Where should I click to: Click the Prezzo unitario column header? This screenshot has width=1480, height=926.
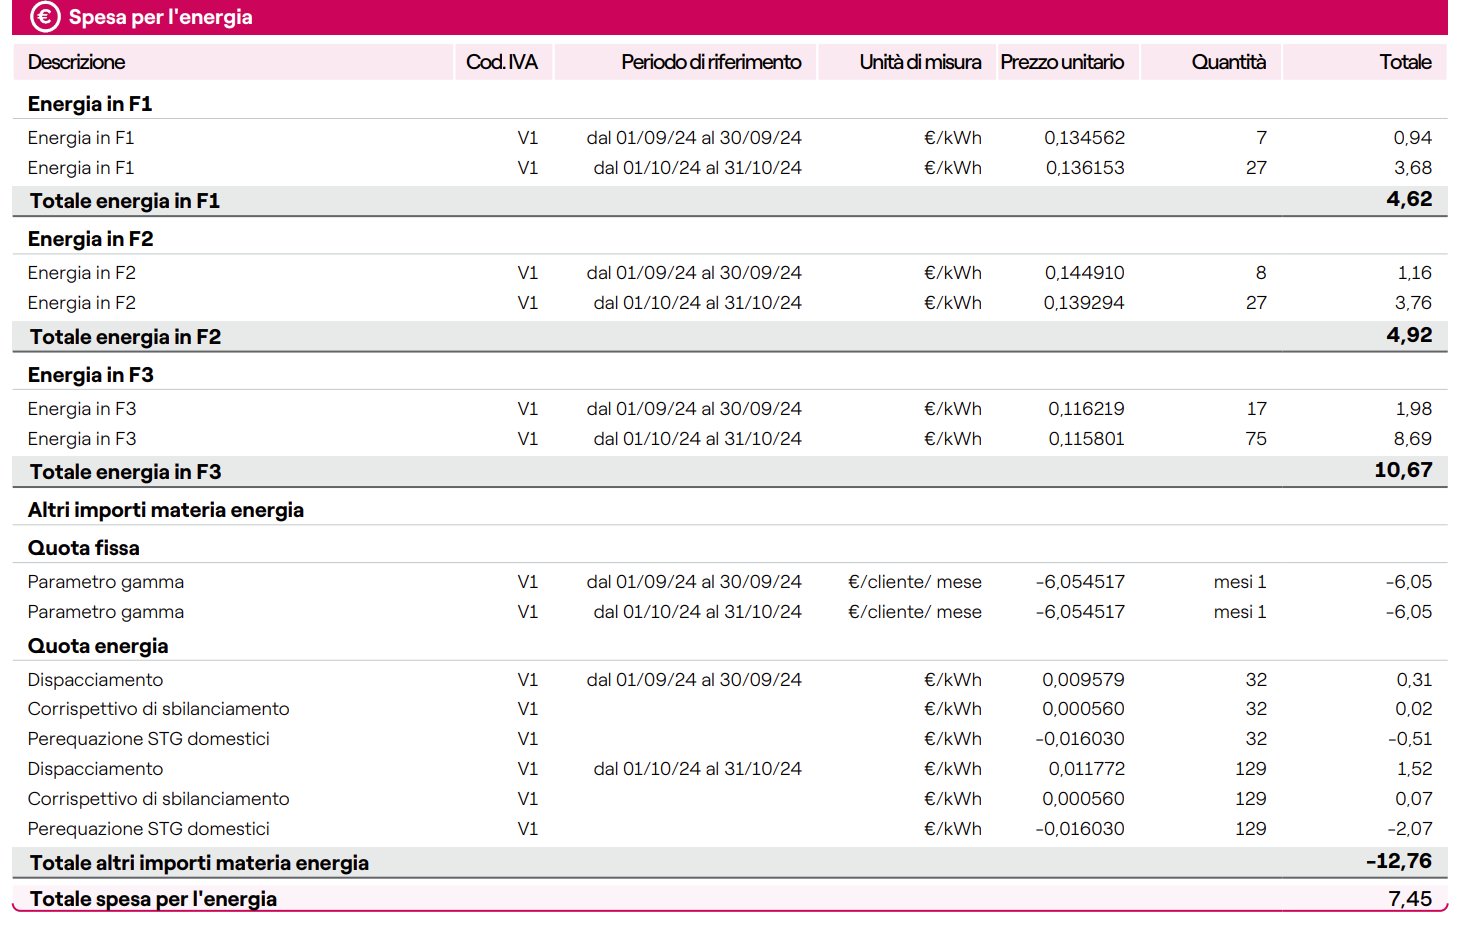coord(1062,62)
